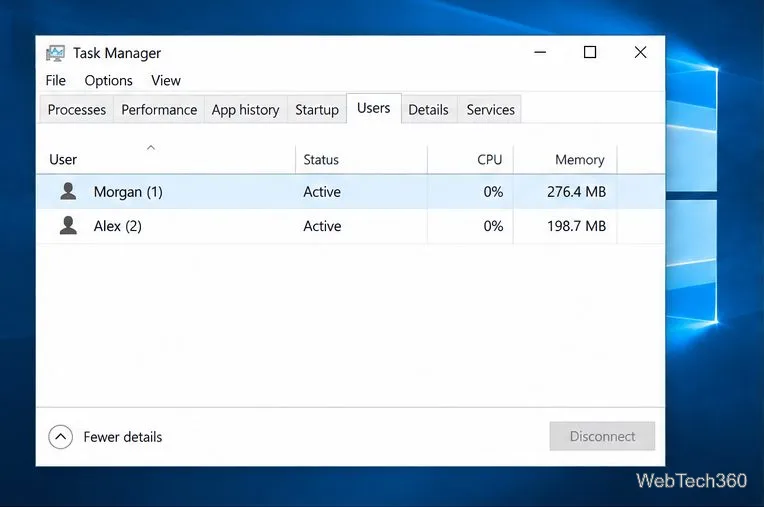Click the Fewer details label
The width and height of the screenshot is (764, 507).
[123, 437]
